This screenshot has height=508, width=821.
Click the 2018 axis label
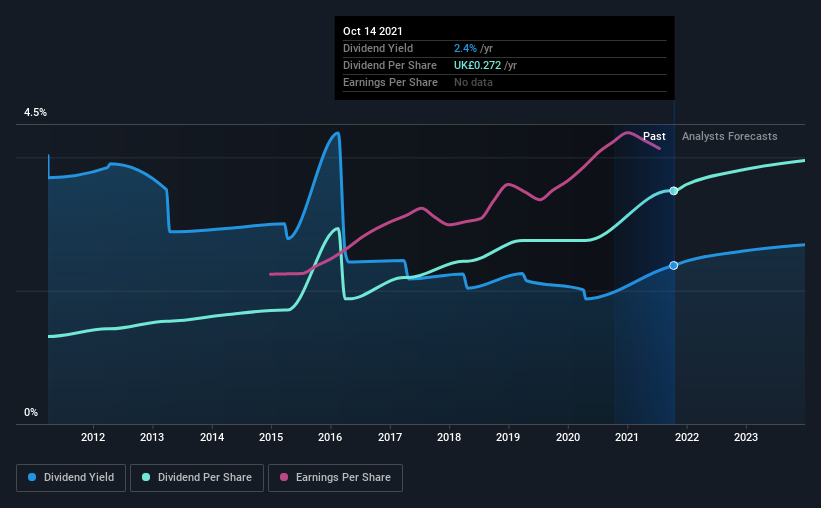pos(449,437)
